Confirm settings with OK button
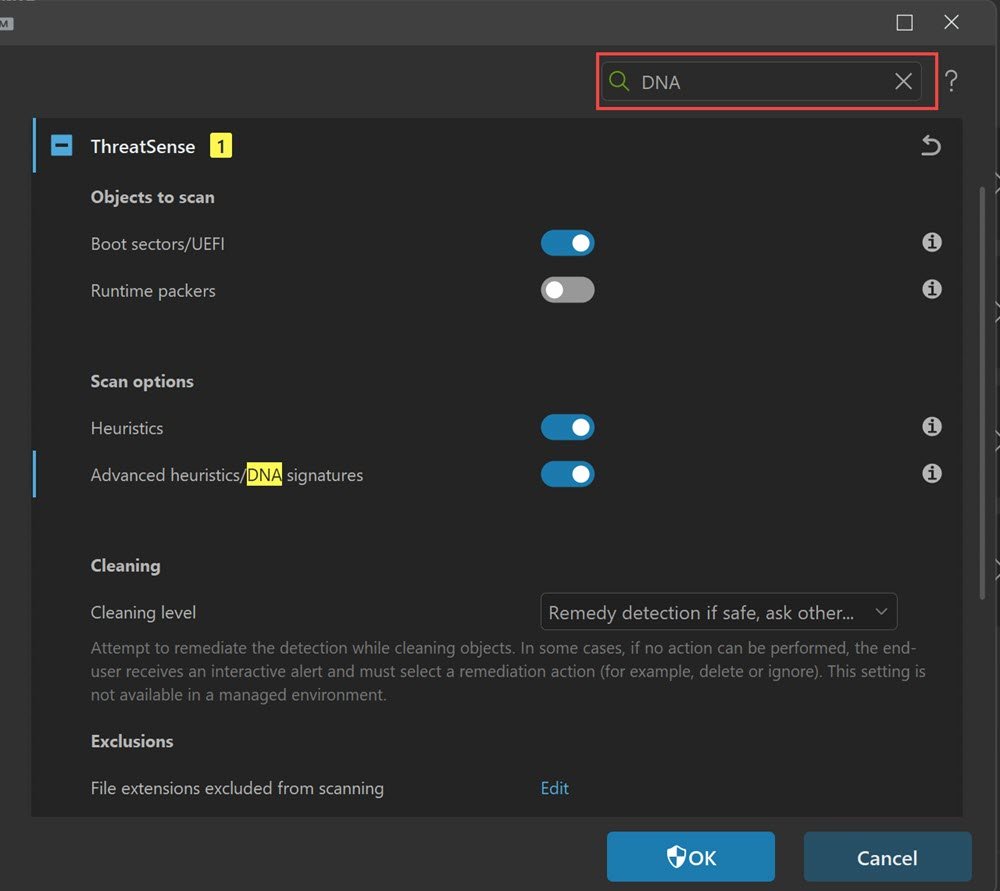1000x891 pixels. pos(691,857)
